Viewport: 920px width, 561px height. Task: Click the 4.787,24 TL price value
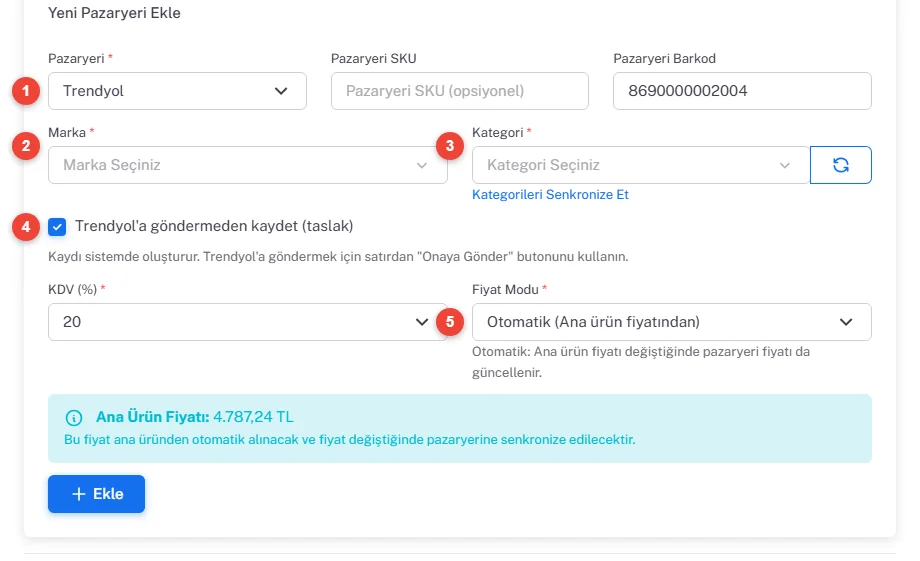pyautogui.click(x=253, y=417)
